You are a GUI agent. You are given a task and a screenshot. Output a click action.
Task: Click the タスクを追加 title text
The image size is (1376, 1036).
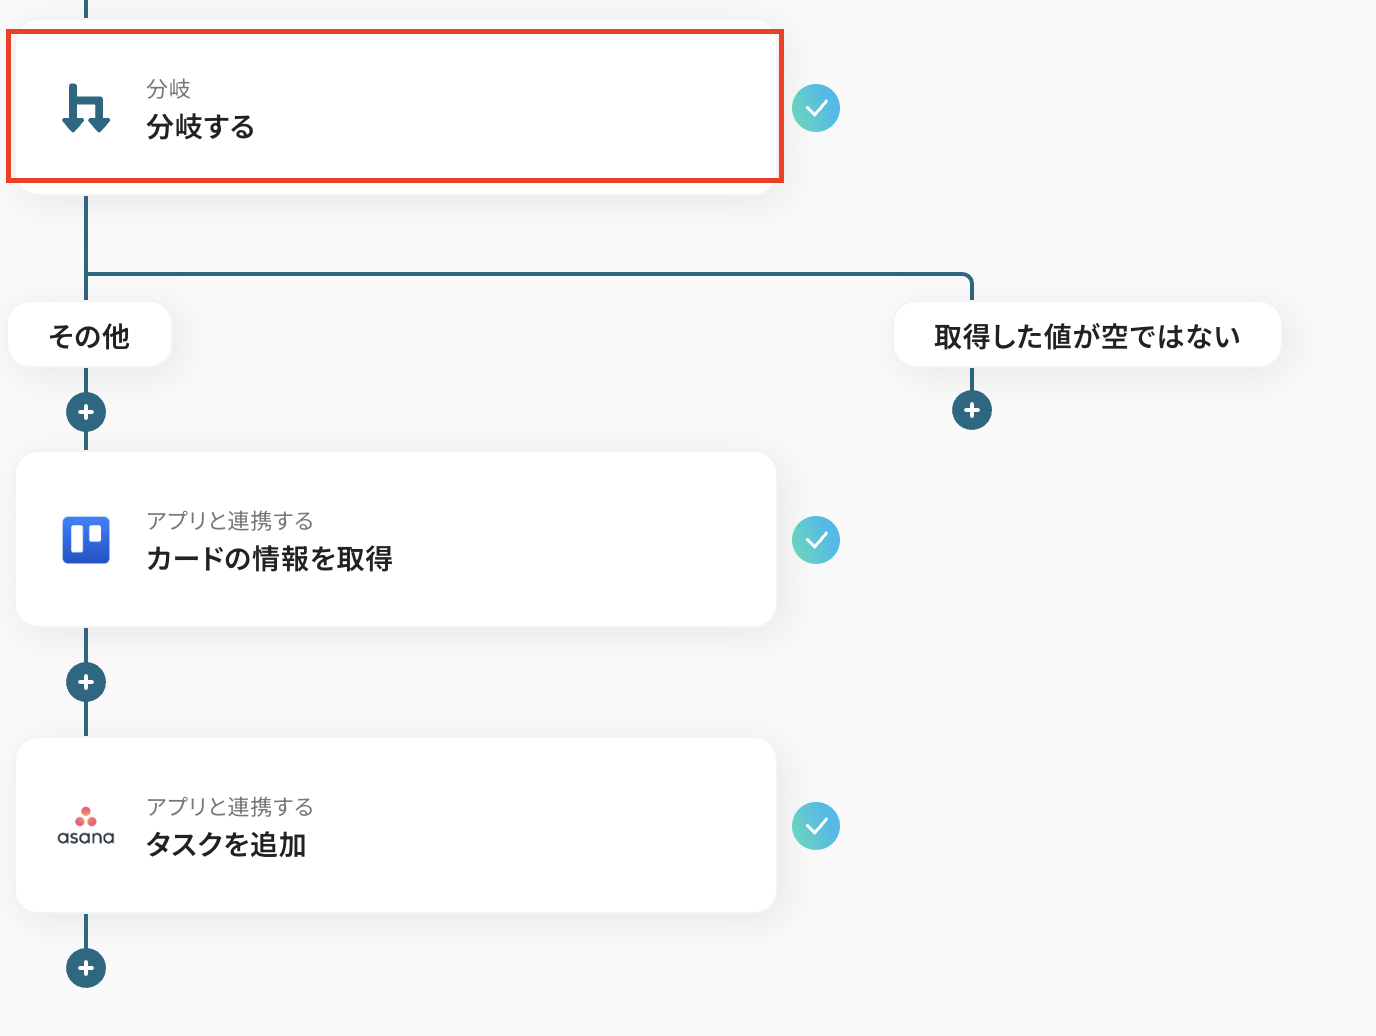[226, 845]
